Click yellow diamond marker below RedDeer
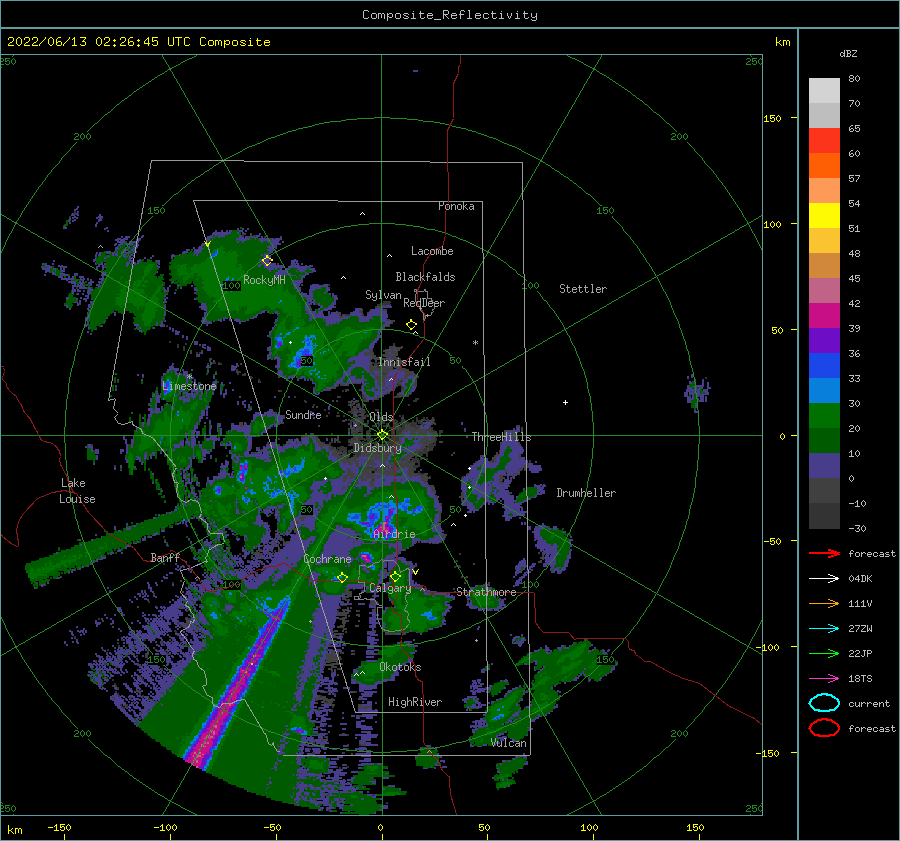900x841 pixels. pos(412,325)
